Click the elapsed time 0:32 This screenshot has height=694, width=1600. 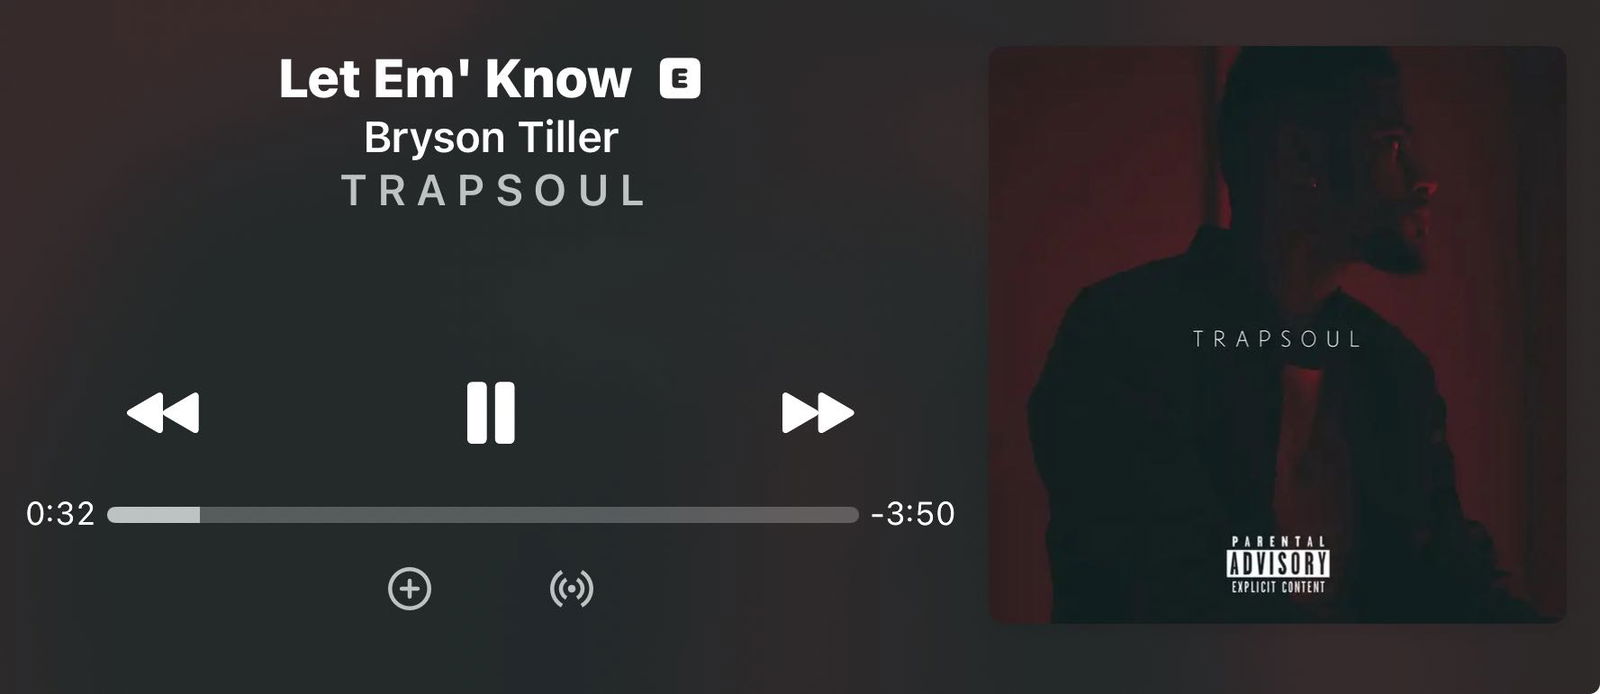point(60,514)
